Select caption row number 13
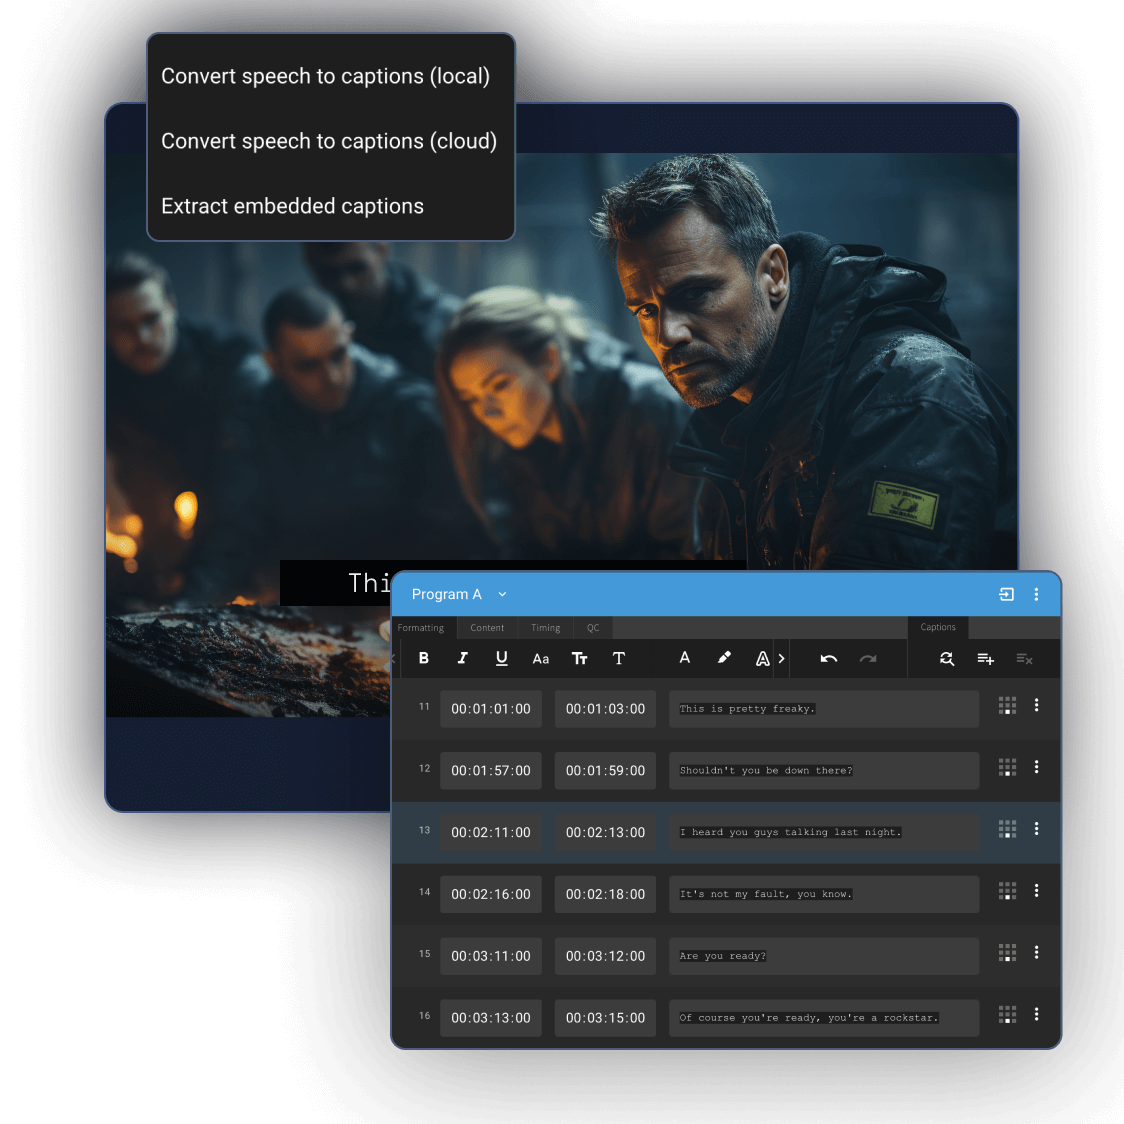Viewport: 1124px width, 1124px height. coord(424,830)
